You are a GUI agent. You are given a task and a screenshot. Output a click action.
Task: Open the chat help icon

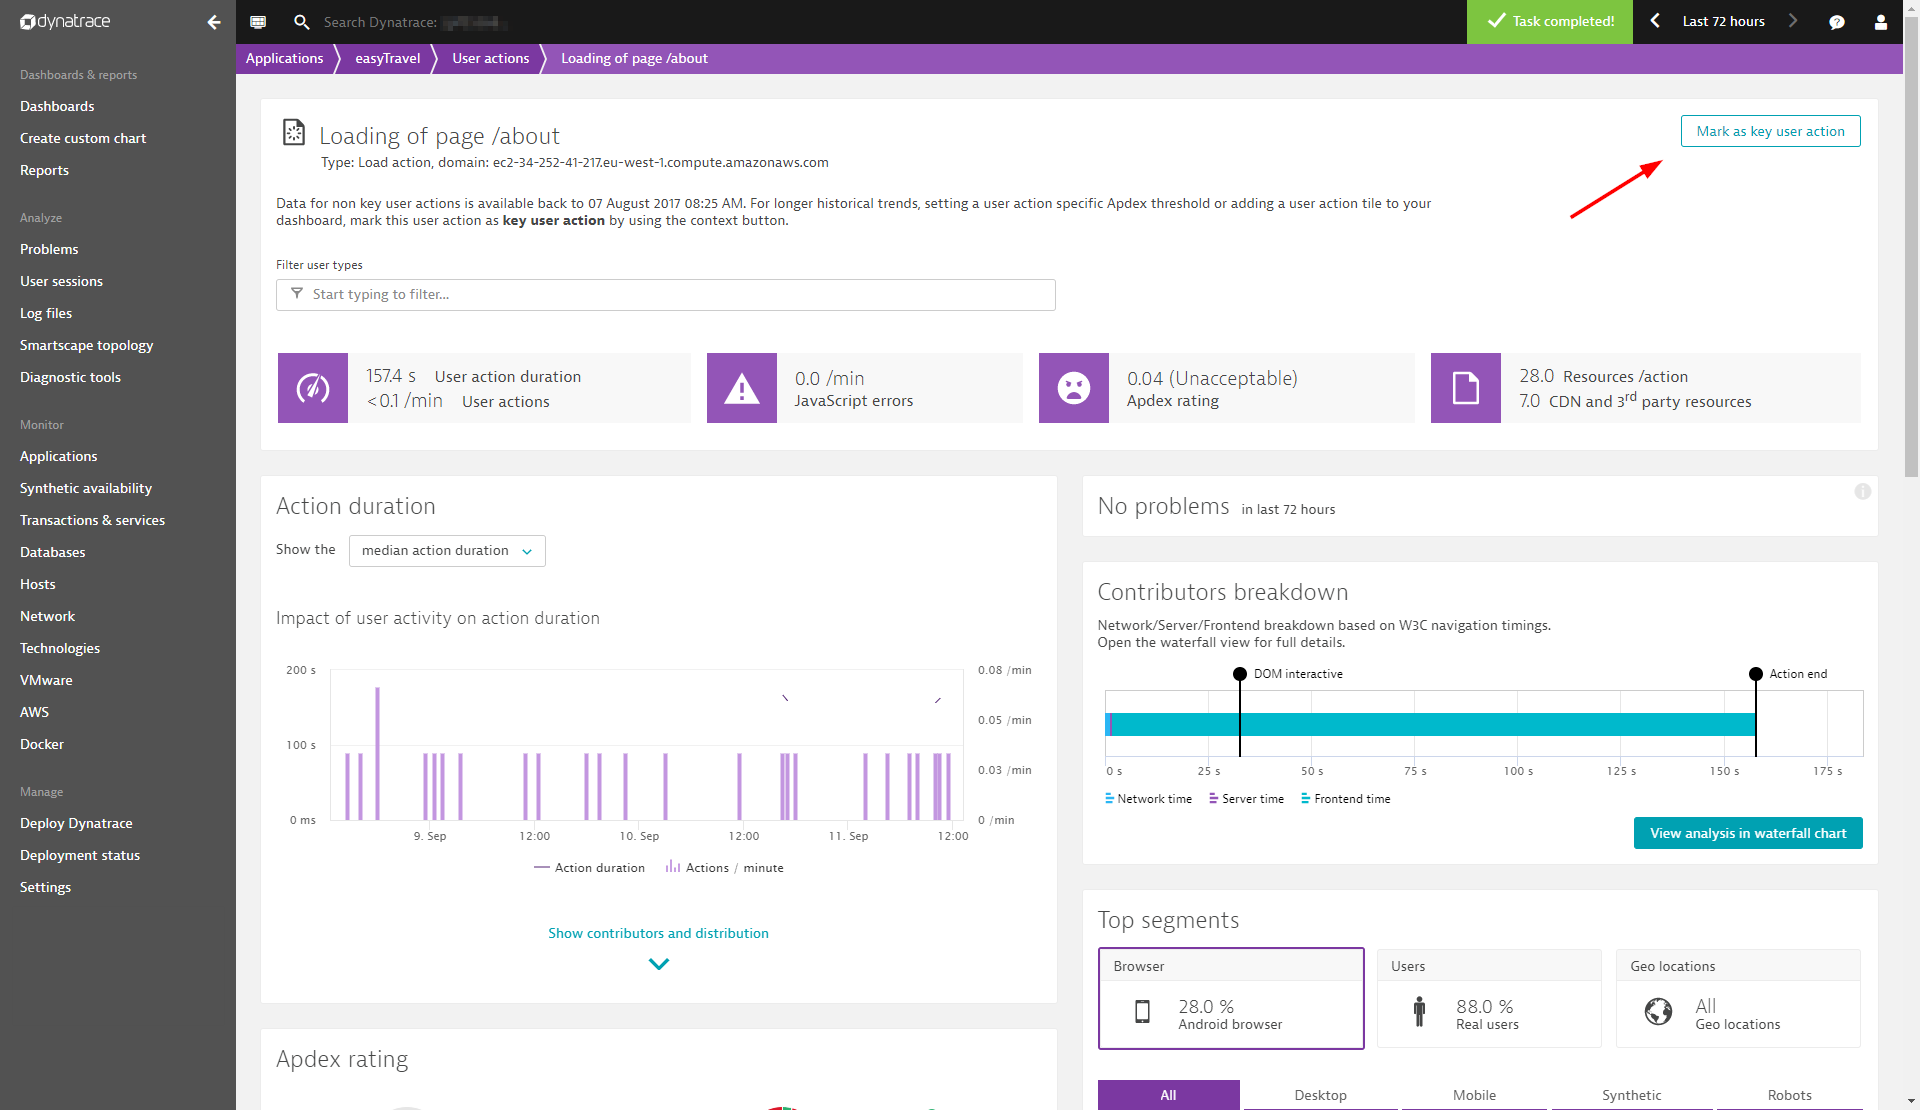coord(1836,22)
